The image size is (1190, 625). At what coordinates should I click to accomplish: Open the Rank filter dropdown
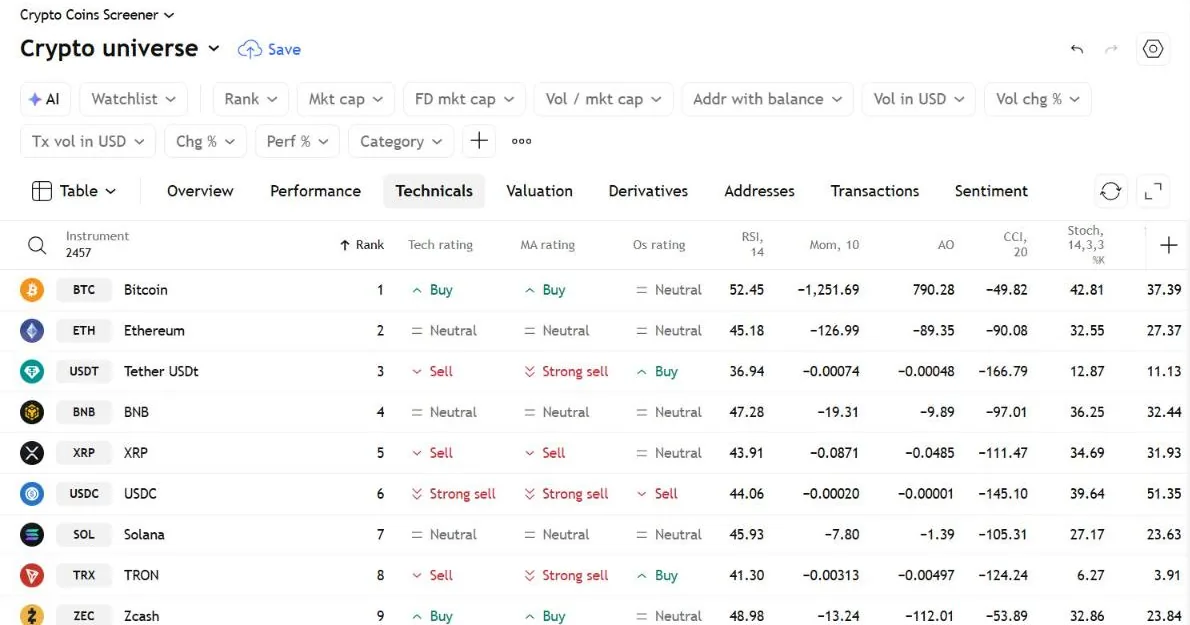[250, 99]
